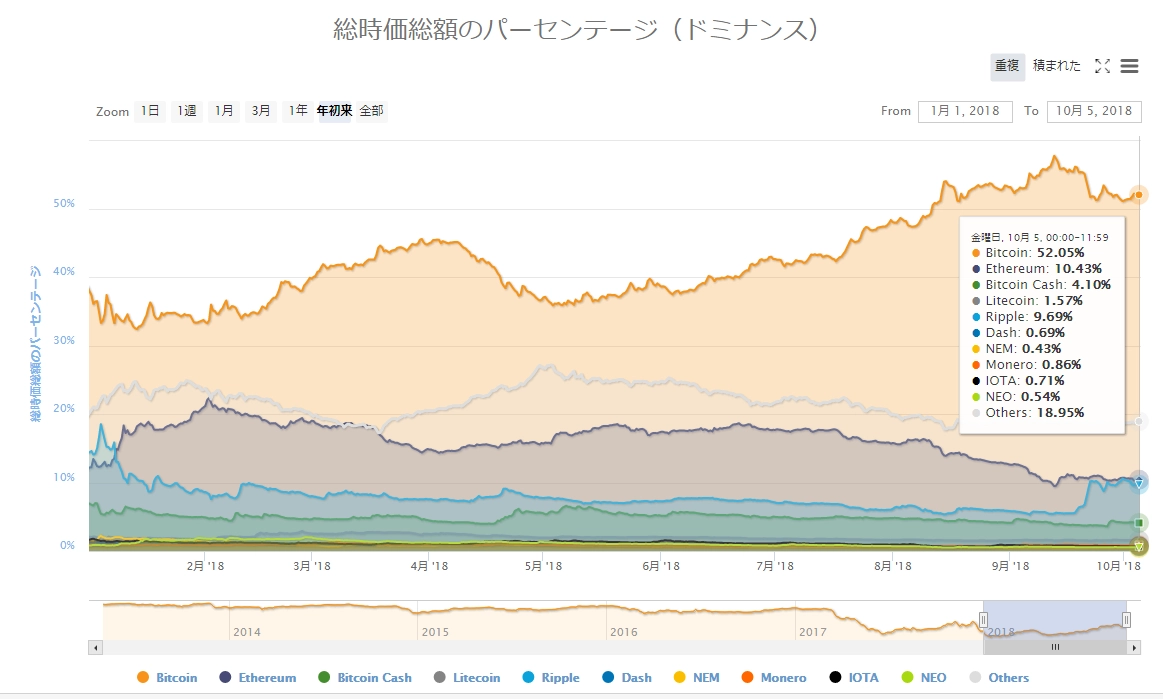Click the IOTA black legend dot
Image resolution: width=1163 pixels, height=699 pixels.
835,678
